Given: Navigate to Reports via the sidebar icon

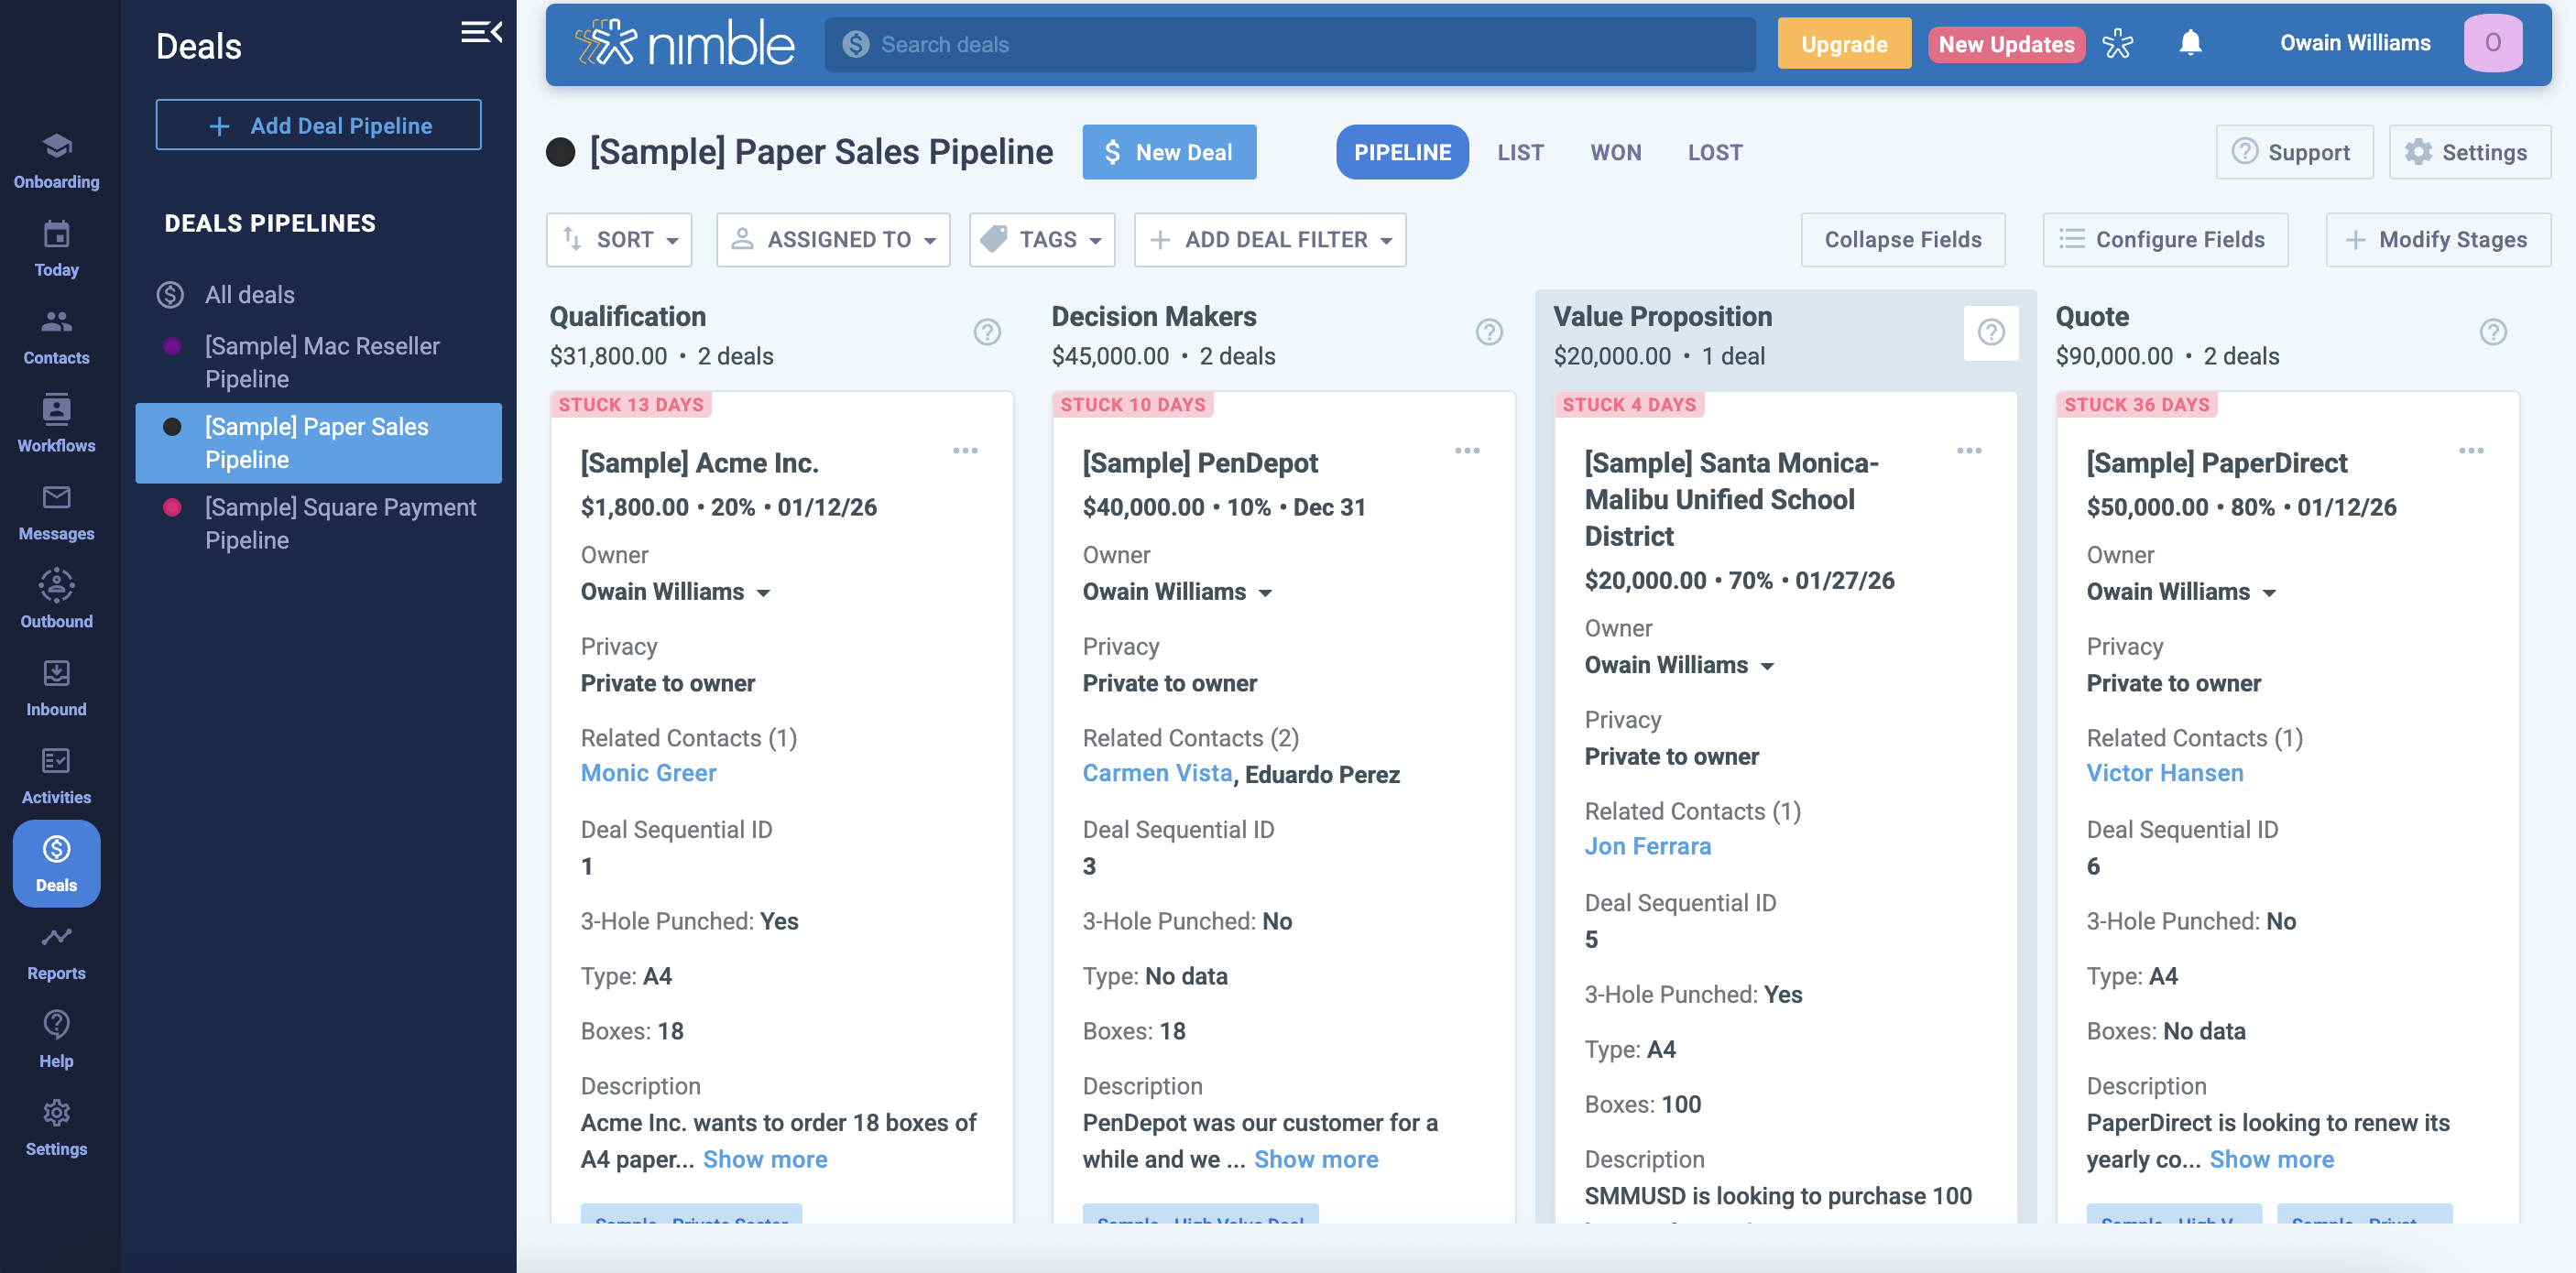Looking at the screenshot, I should pyautogui.click(x=56, y=947).
